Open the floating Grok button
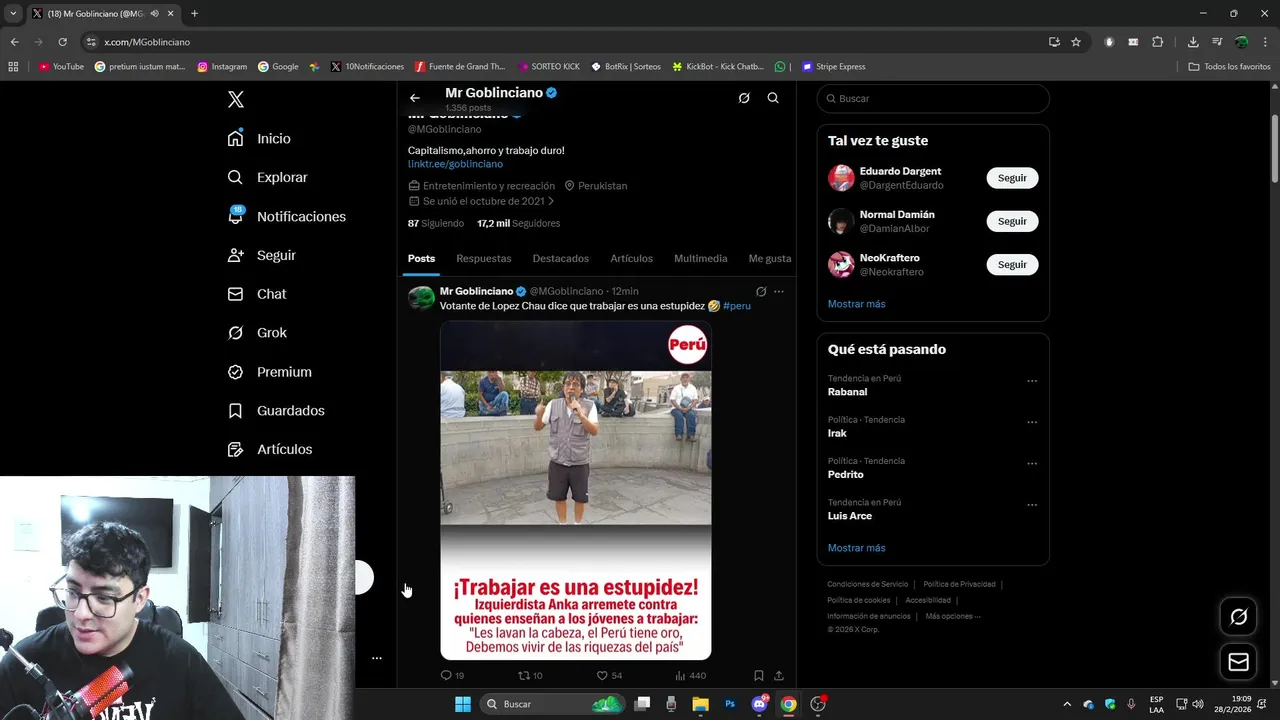This screenshot has width=1280, height=720. click(x=1238, y=617)
